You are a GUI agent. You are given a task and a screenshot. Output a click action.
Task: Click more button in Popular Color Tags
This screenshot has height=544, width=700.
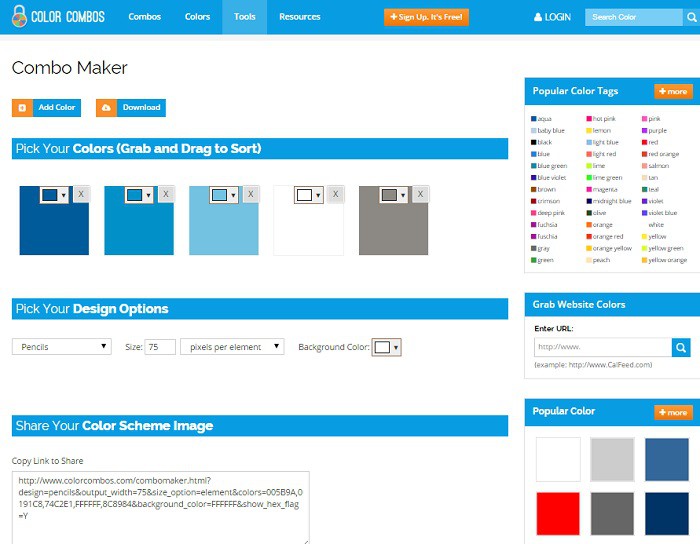(x=672, y=91)
